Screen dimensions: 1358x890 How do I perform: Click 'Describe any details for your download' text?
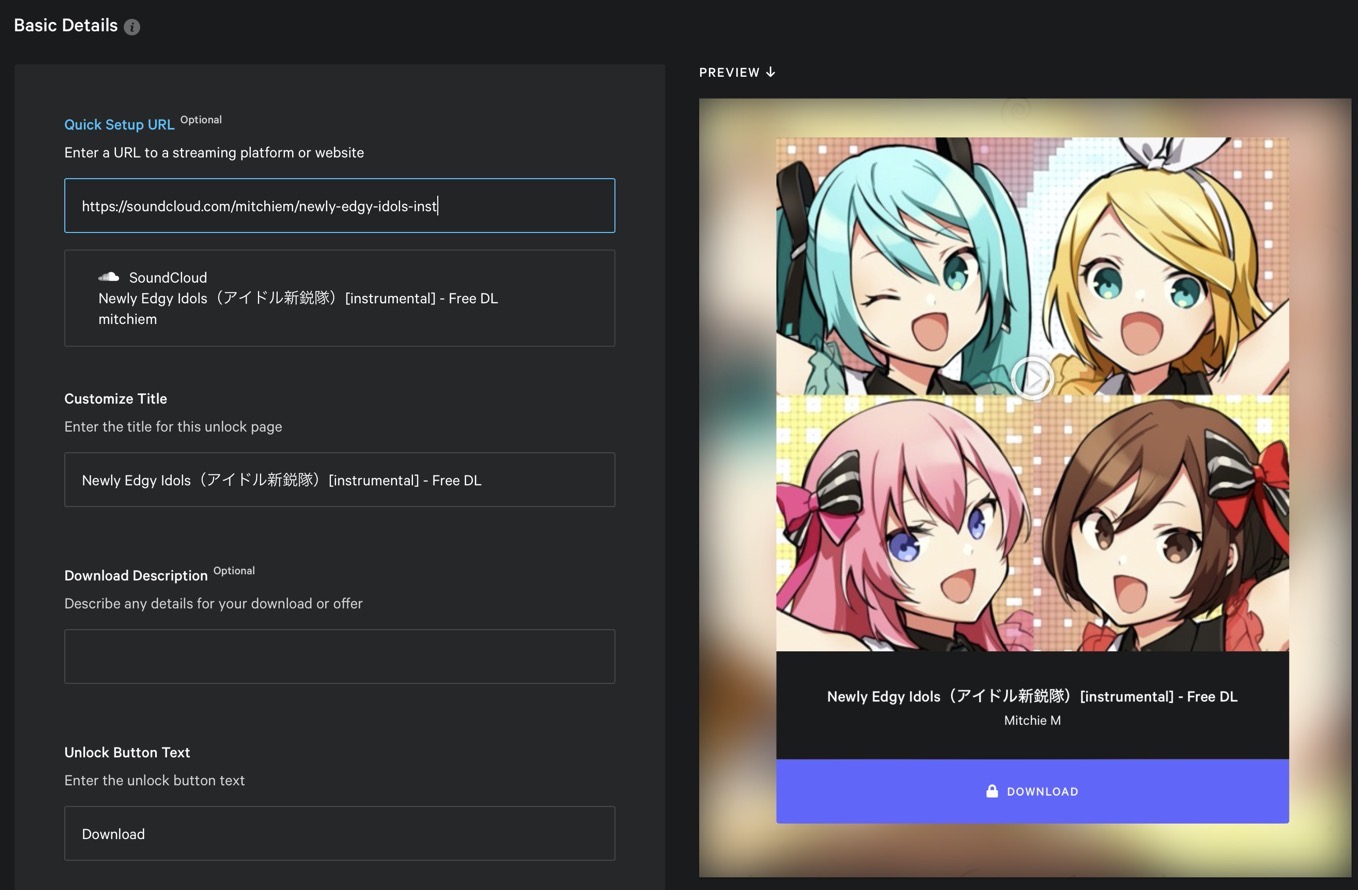213,603
